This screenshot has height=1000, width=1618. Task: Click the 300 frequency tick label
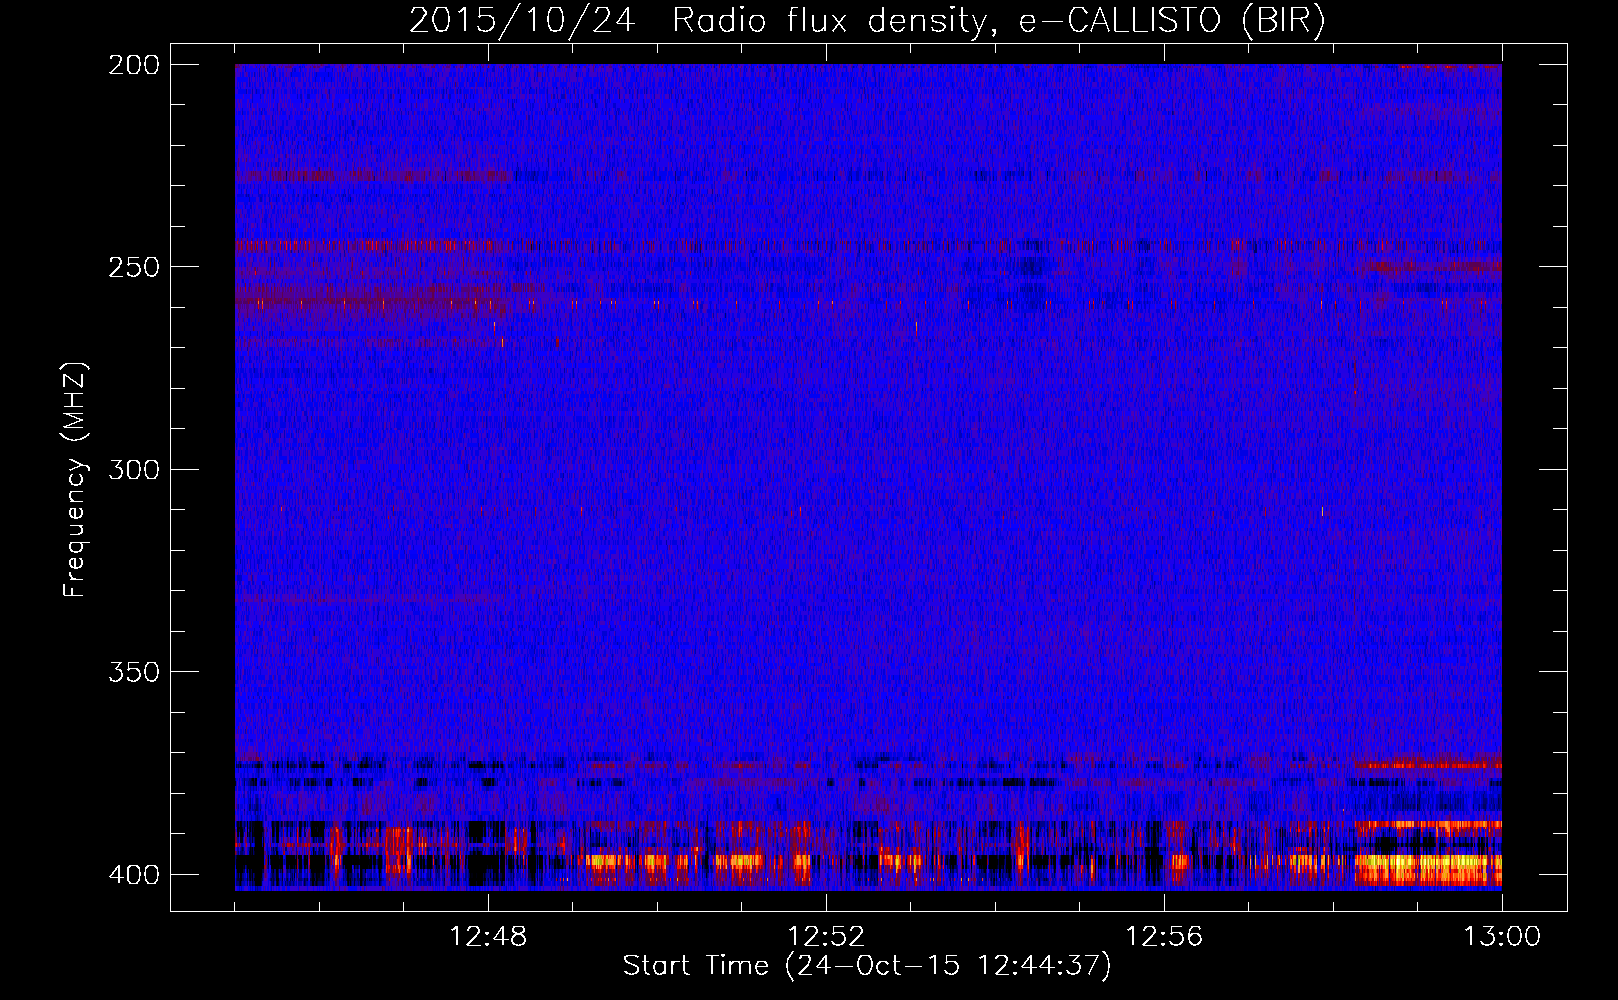pos(133,470)
